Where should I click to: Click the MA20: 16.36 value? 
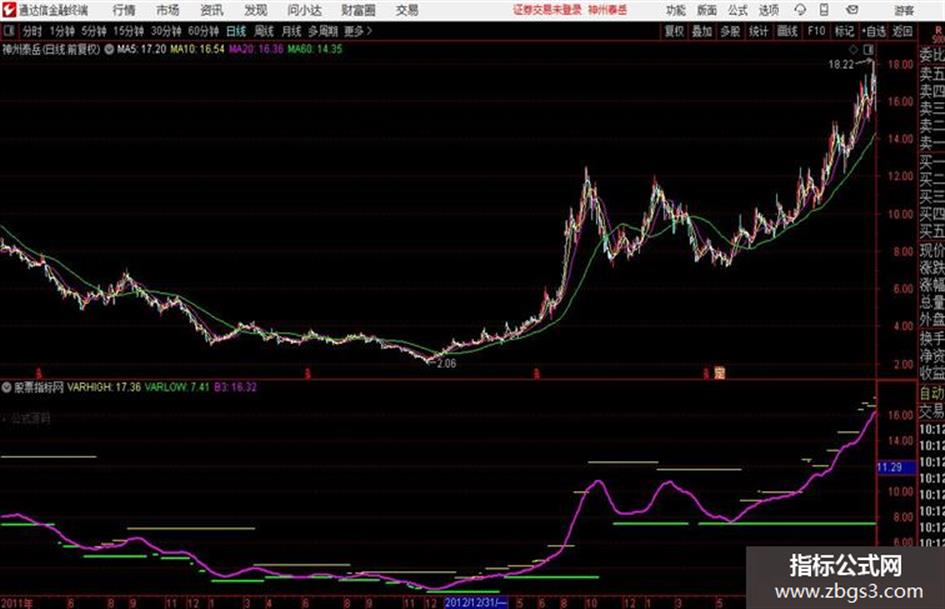[256, 49]
